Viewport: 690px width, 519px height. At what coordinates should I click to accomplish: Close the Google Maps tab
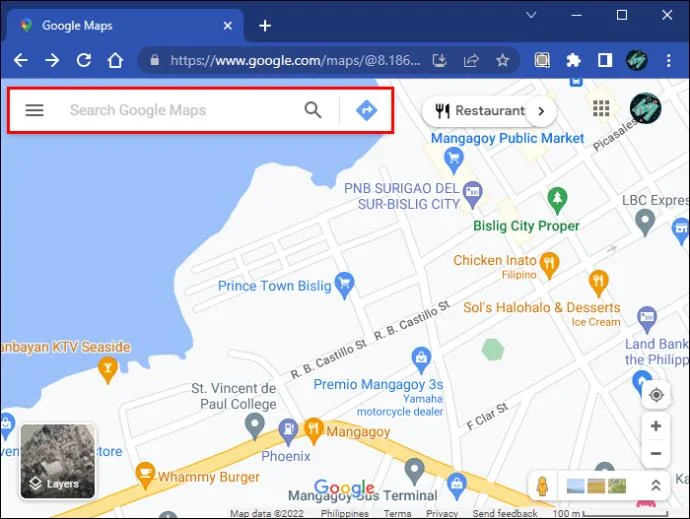(x=228, y=26)
